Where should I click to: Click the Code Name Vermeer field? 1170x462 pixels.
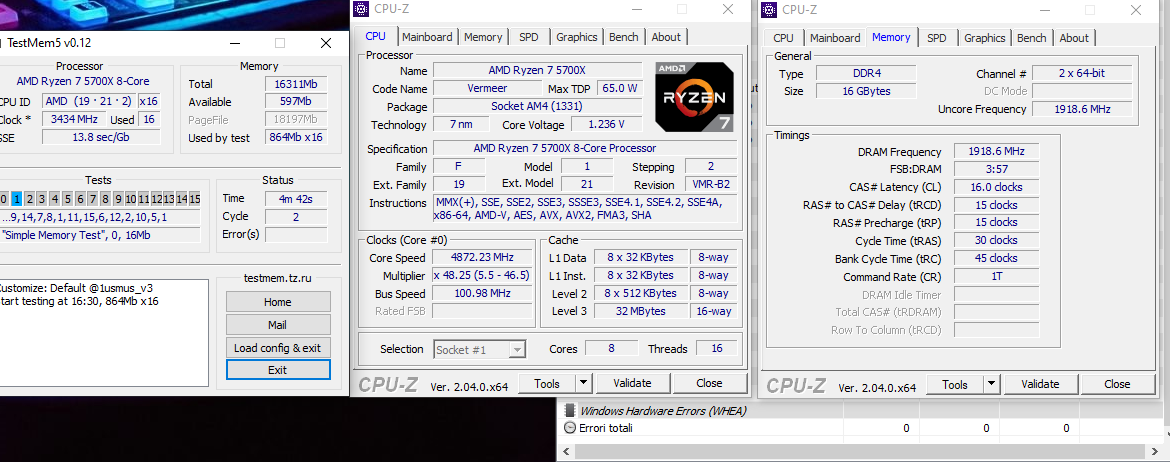[x=489, y=89]
